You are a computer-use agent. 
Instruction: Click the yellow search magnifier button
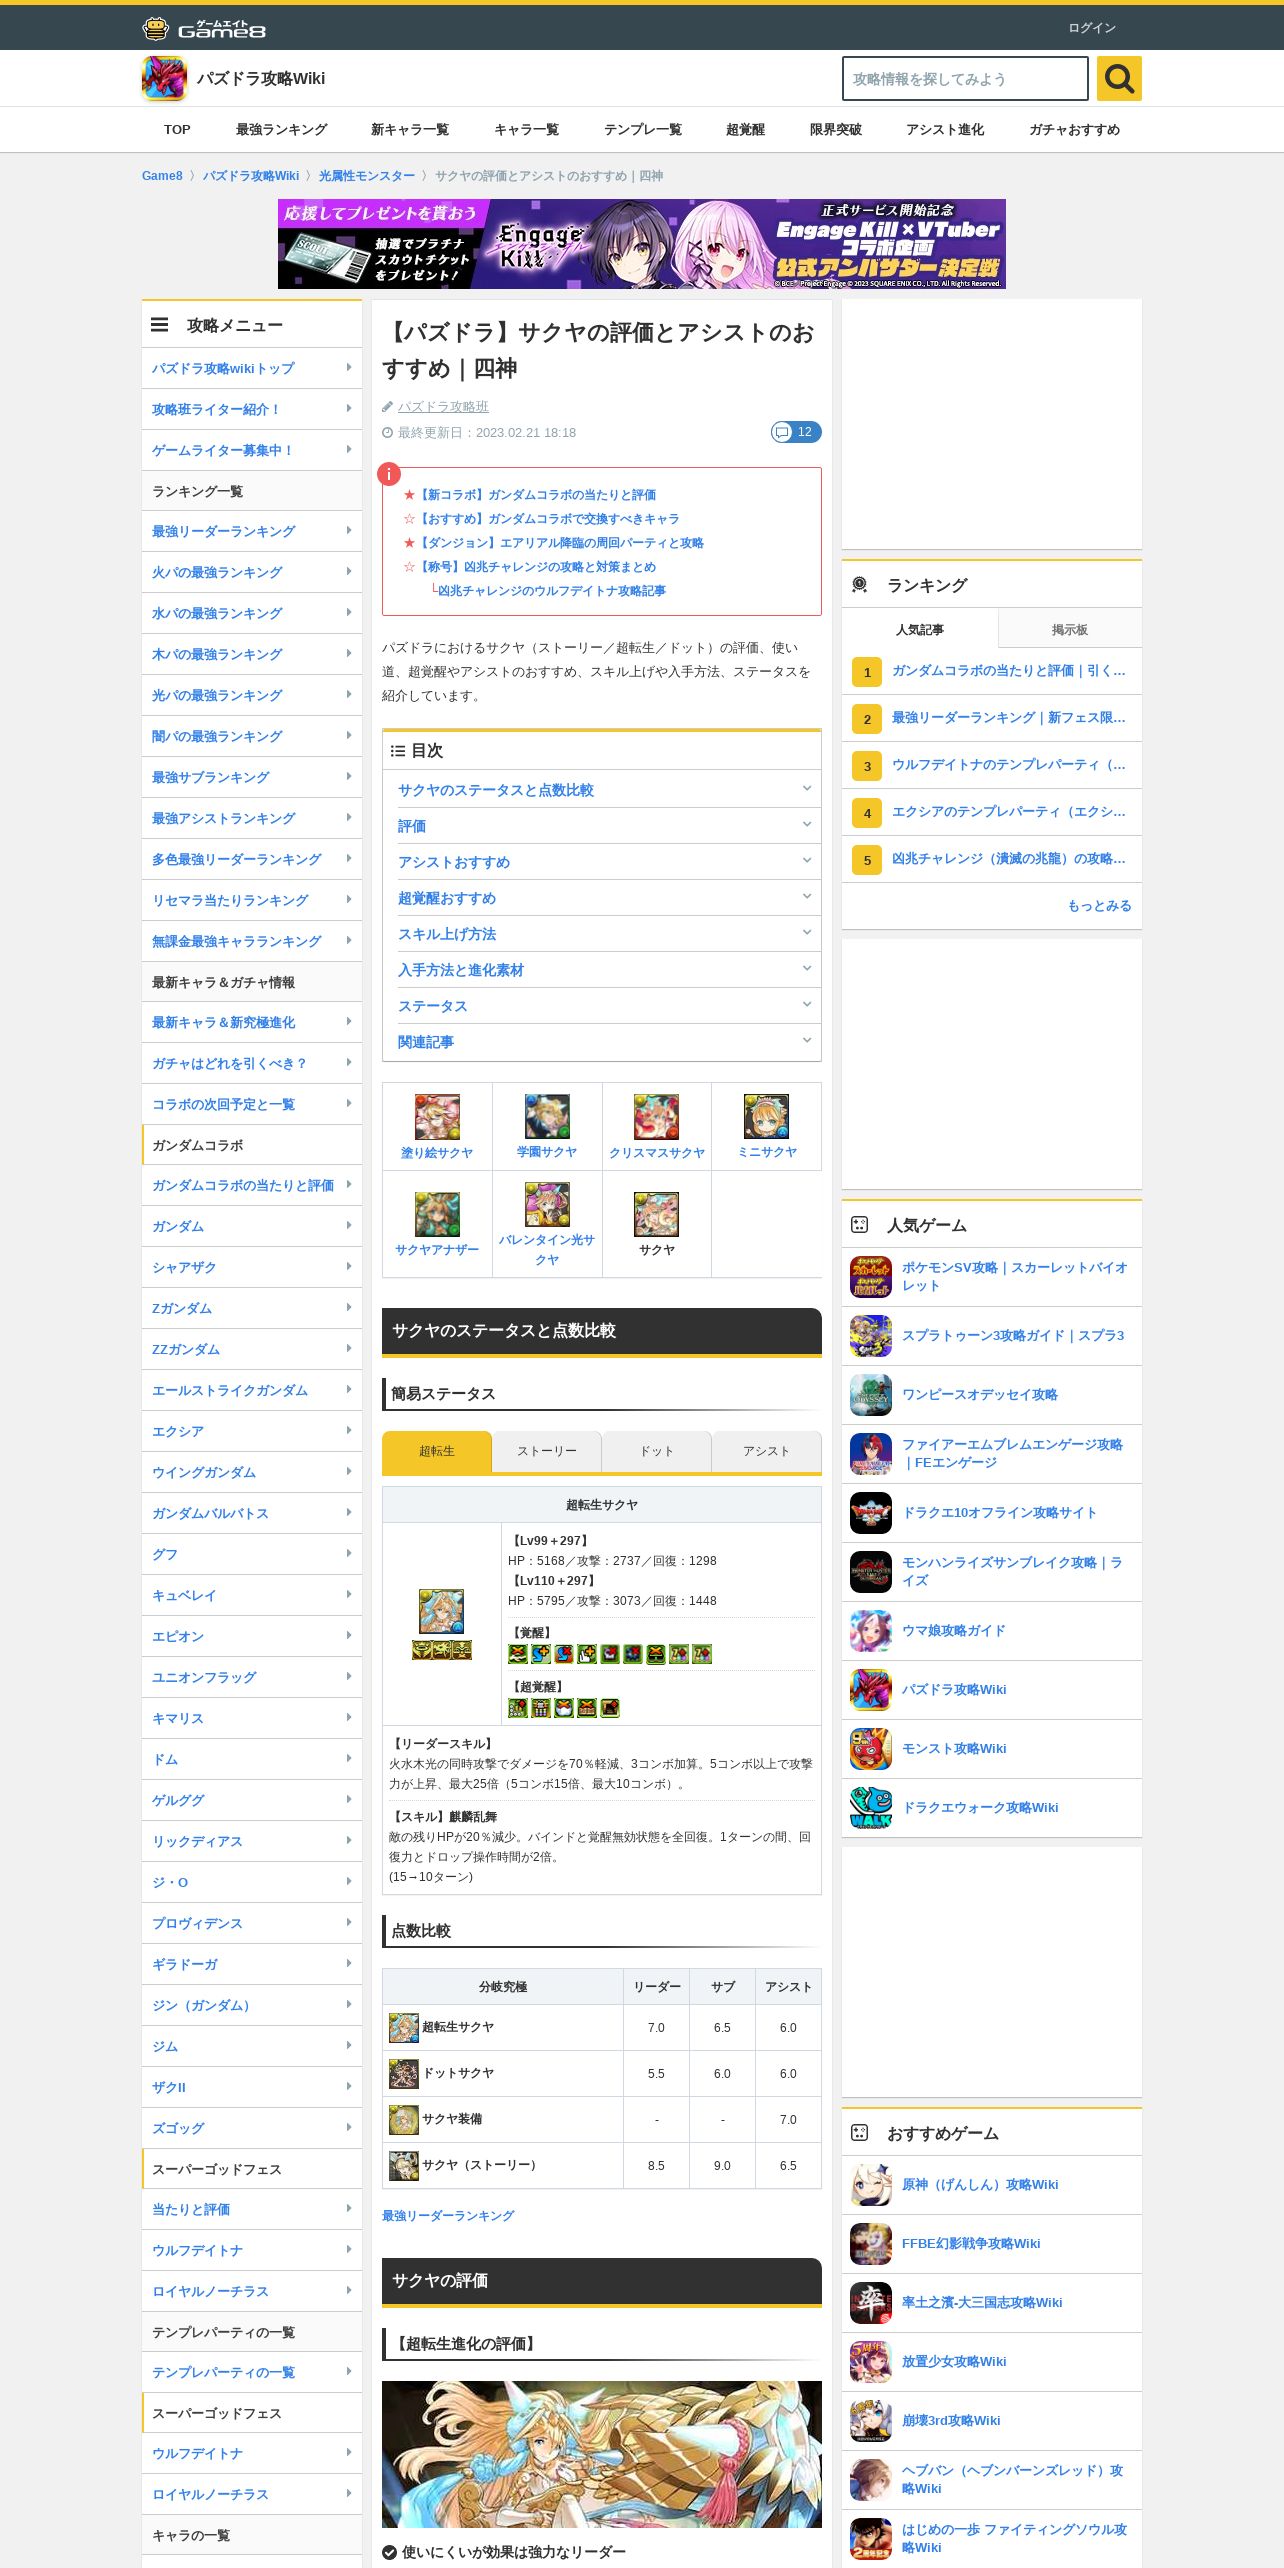click(1119, 78)
